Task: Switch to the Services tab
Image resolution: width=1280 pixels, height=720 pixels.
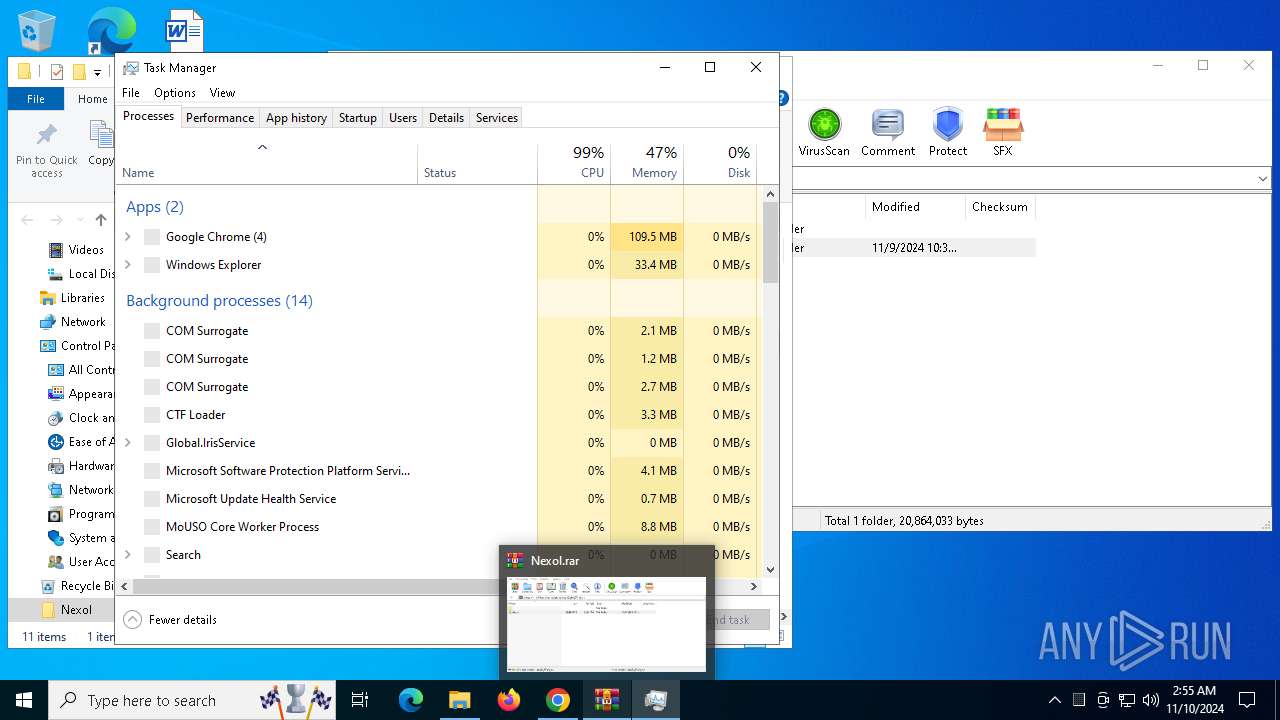Action: pyautogui.click(x=497, y=117)
